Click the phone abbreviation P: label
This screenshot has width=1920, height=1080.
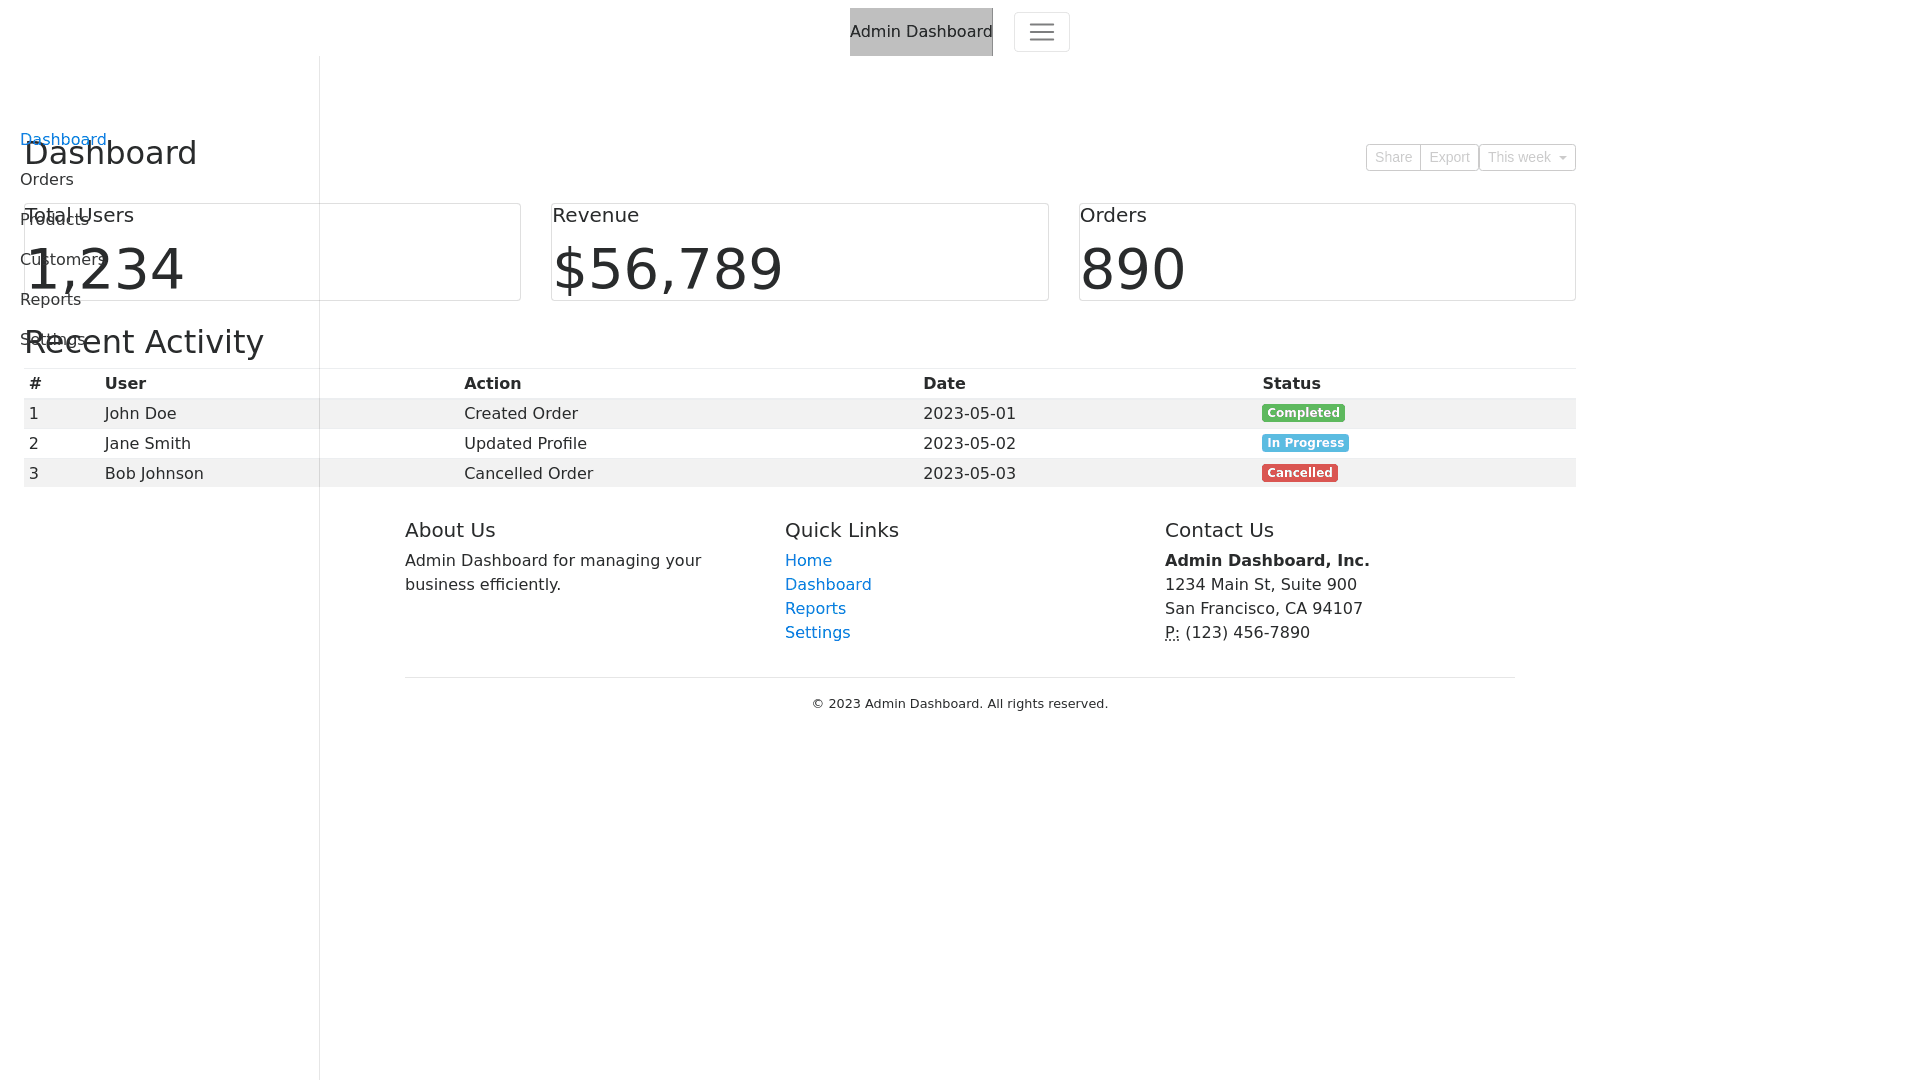[x=1171, y=633]
